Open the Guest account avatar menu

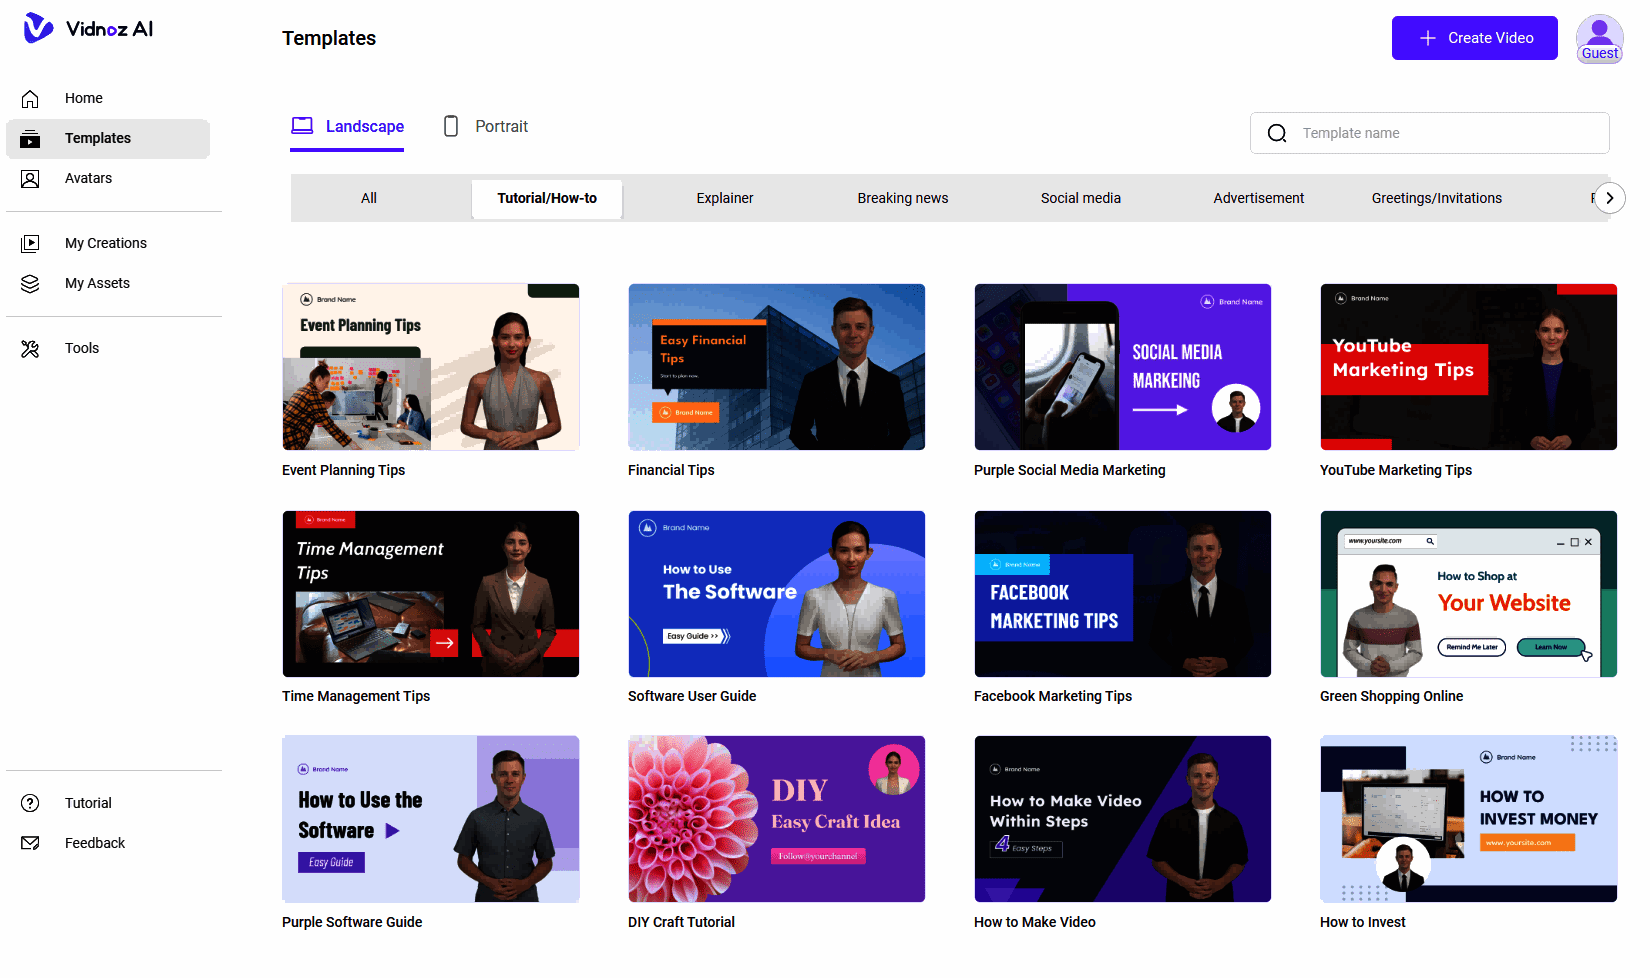point(1599,38)
